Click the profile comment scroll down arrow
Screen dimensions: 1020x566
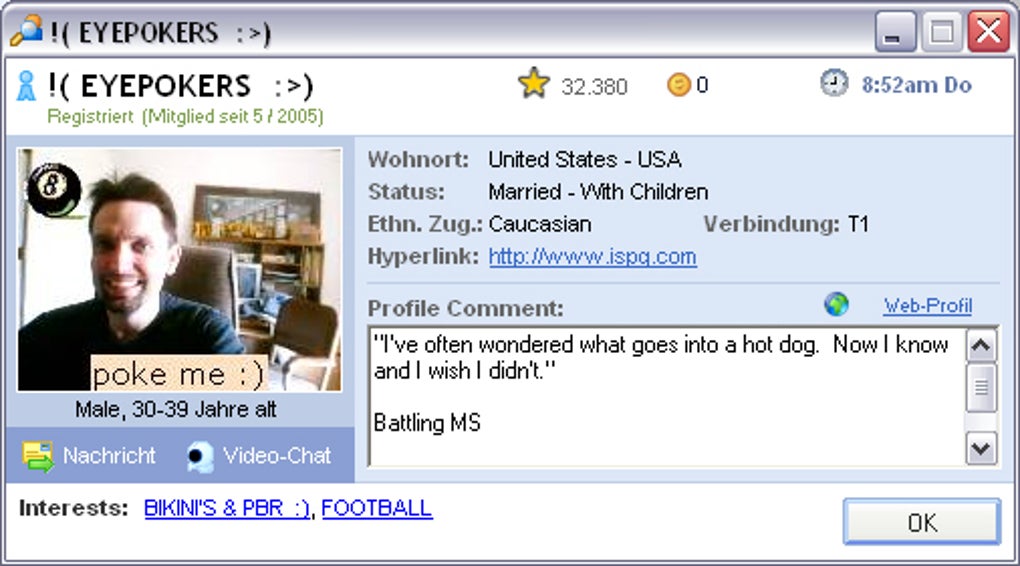[981, 448]
